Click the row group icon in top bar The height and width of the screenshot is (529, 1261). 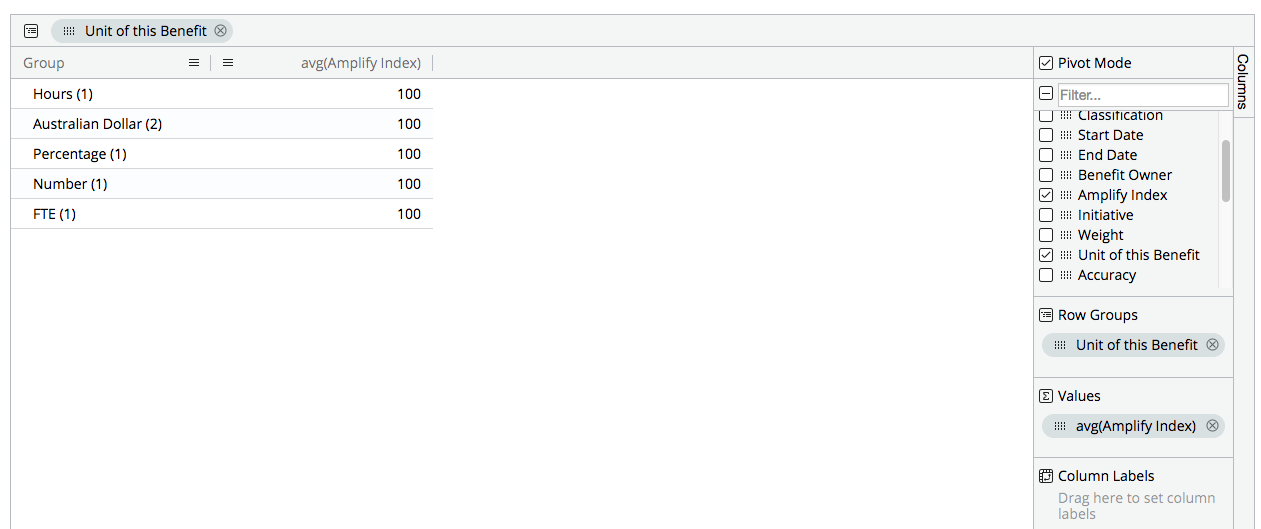coord(31,31)
